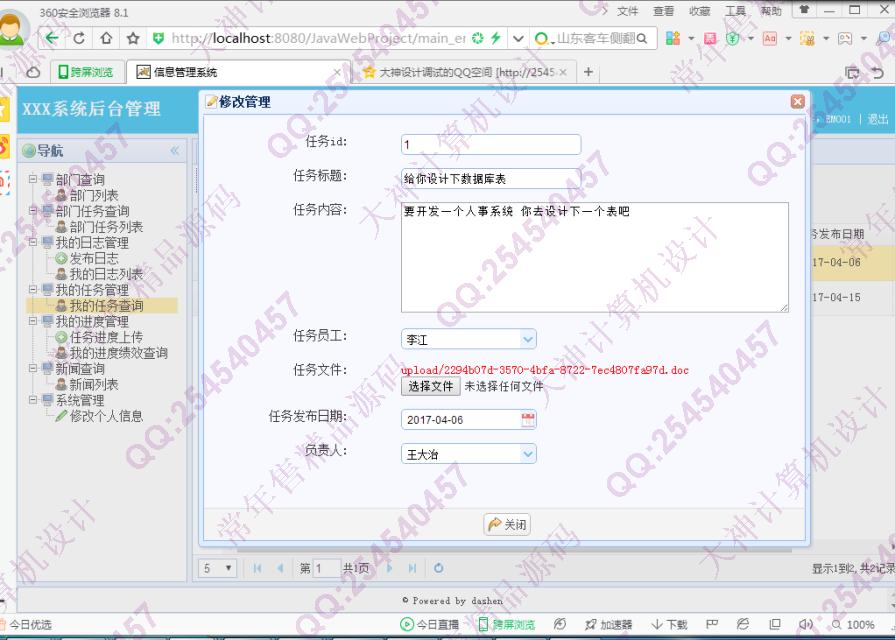Toggle the sound speaker icon in status bar

pyautogui.click(x=805, y=625)
